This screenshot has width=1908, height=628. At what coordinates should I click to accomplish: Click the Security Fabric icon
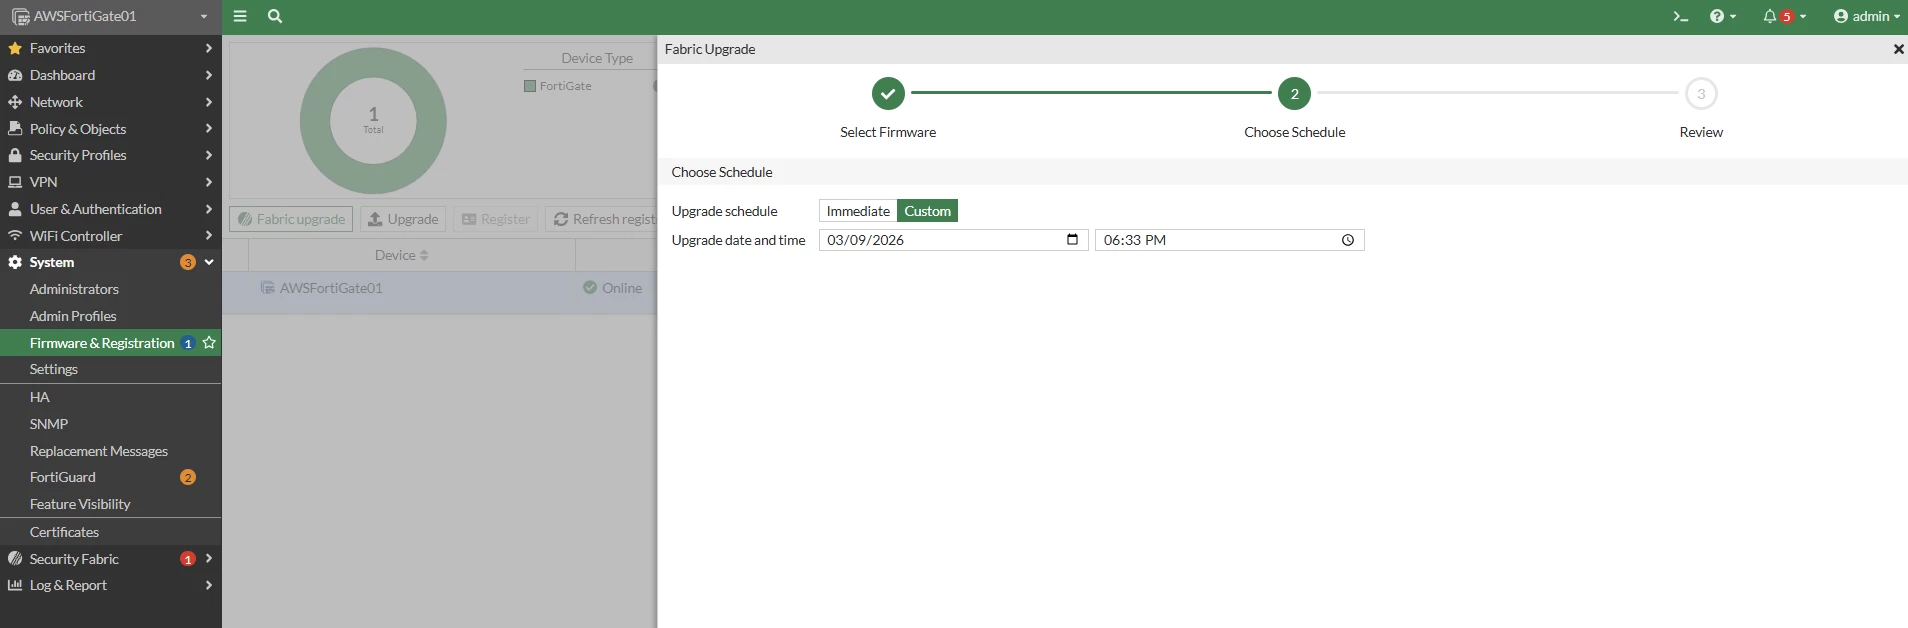15,559
